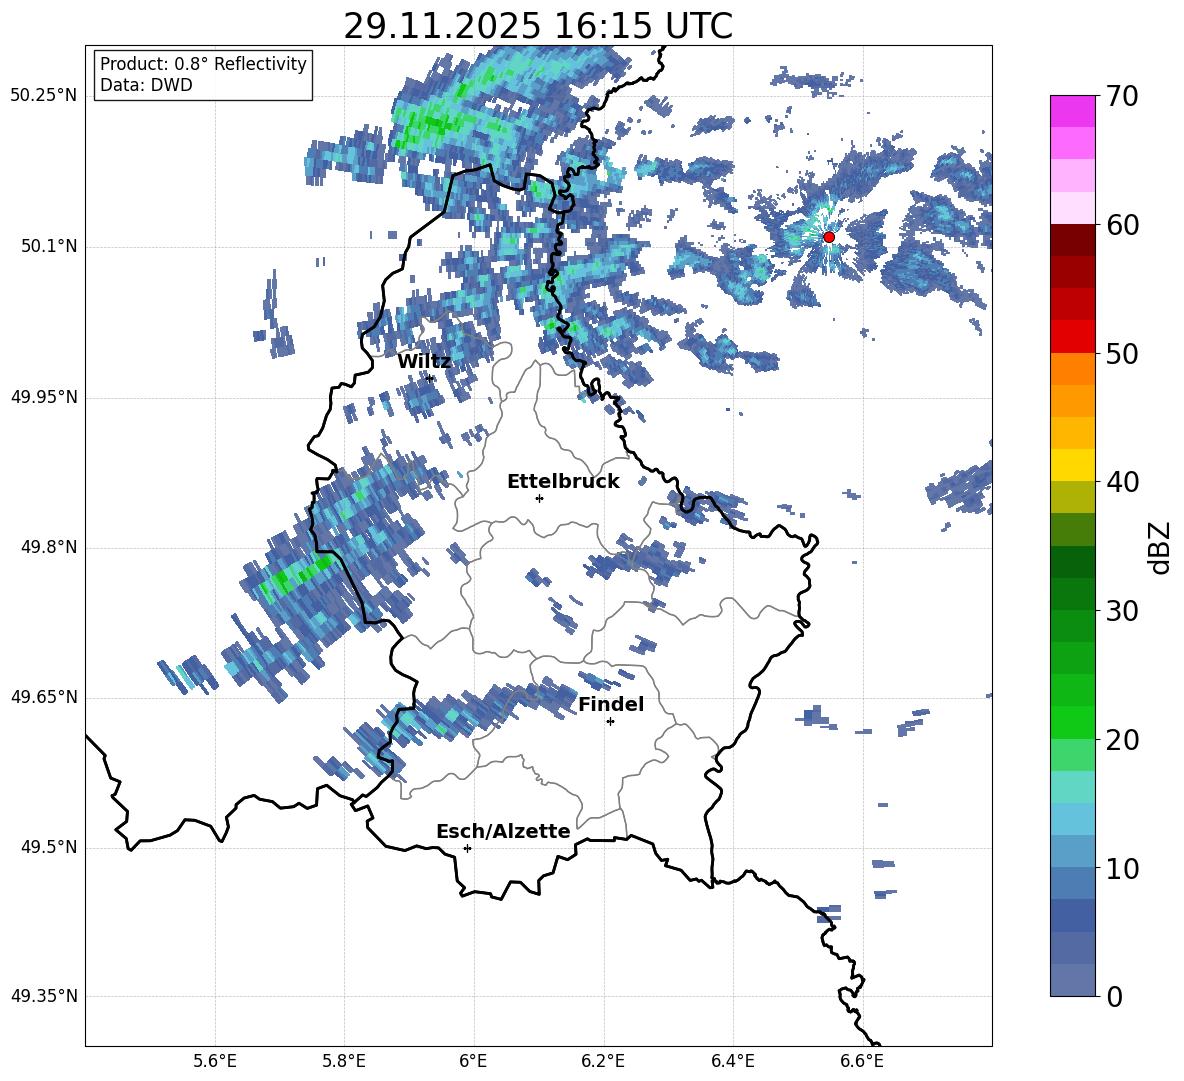Screen dimensions: 1184x1081
Task: Click the bright green colorbar segment above 20
Action: [x=1073, y=722]
